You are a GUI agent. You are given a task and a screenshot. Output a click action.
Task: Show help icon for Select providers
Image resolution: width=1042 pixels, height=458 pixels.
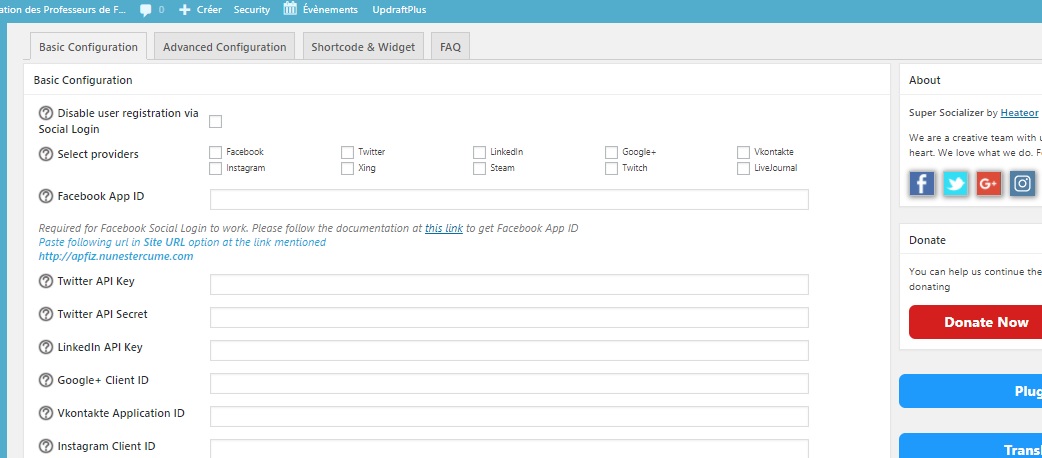[x=46, y=154]
